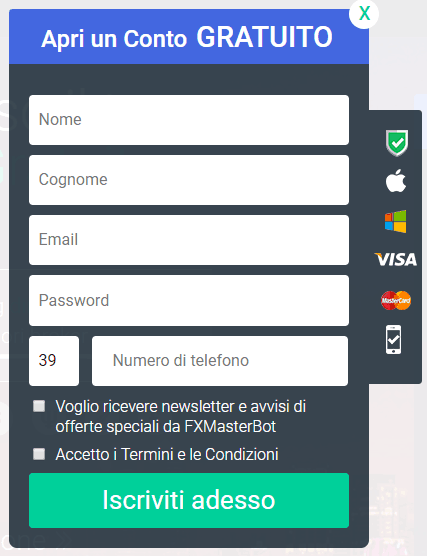Tick the Accetto i Termini checkbox
This screenshot has height=556, width=427.
click(x=39, y=454)
